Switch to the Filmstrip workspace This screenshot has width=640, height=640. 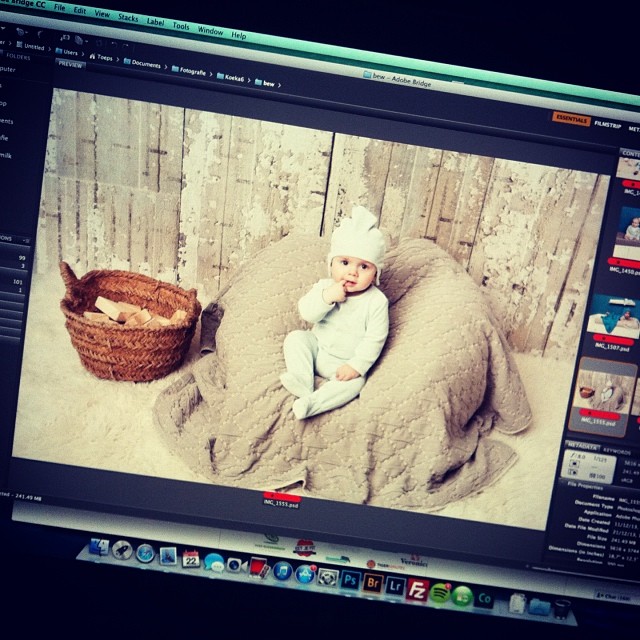[607, 124]
